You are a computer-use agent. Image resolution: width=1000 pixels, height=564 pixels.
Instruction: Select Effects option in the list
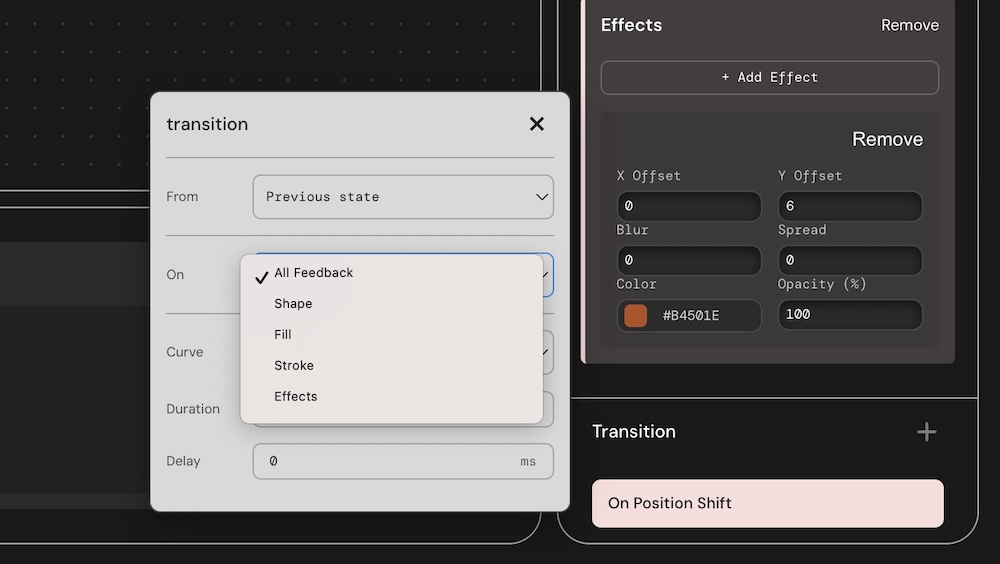(296, 397)
